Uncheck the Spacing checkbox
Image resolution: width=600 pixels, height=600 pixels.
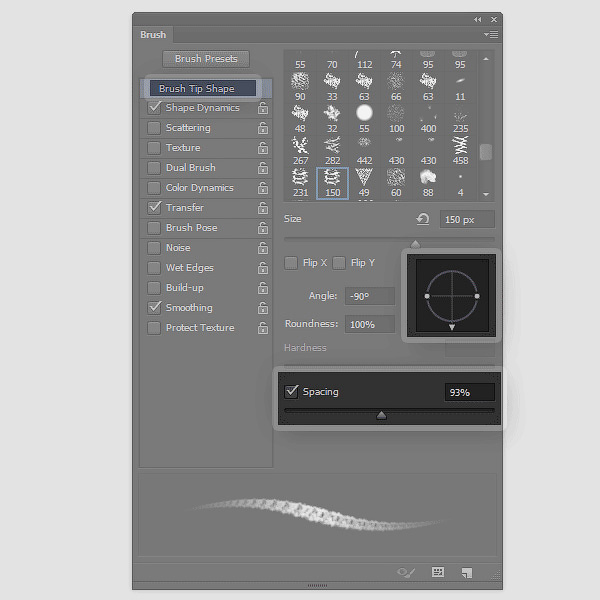pos(291,391)
